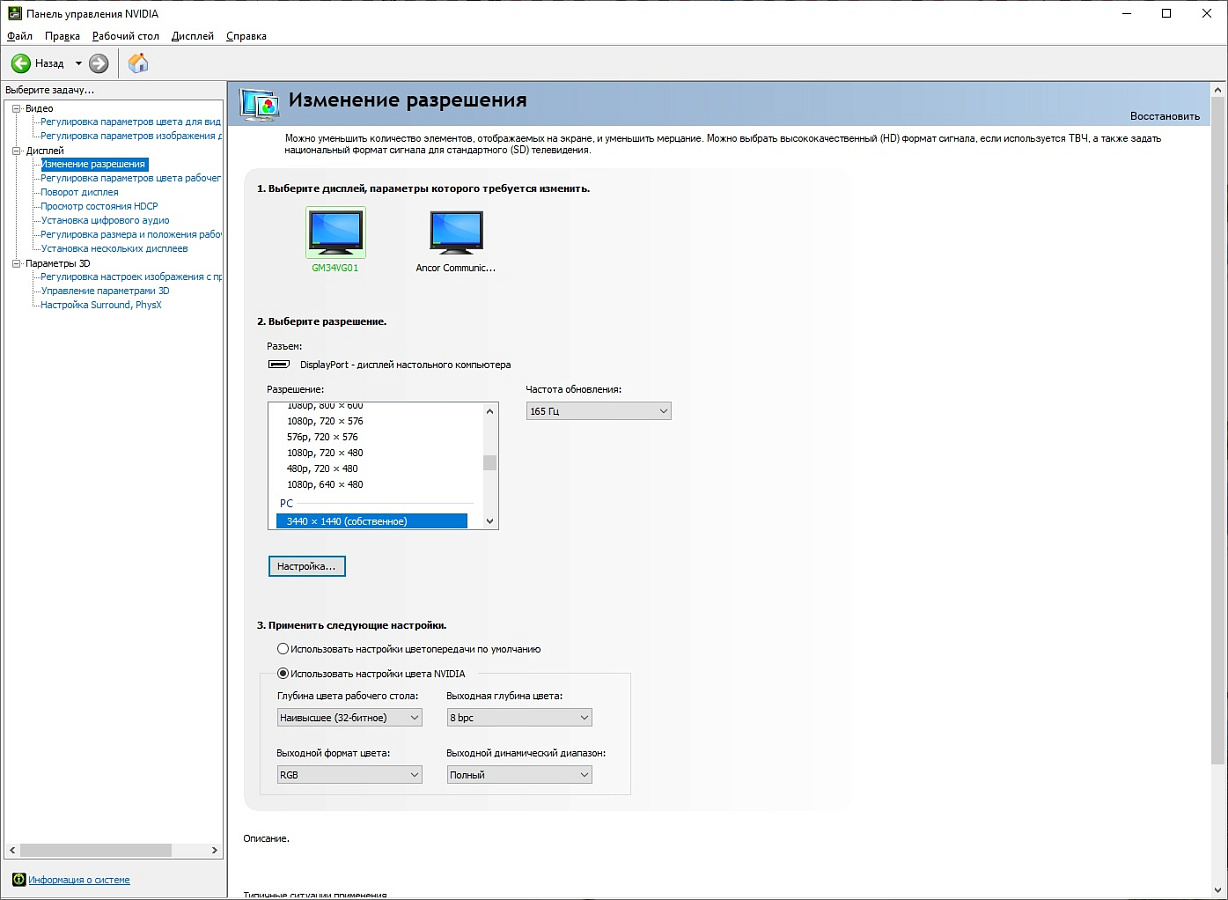
Task: Click the Настройка... button
Action: pos(307,566)
